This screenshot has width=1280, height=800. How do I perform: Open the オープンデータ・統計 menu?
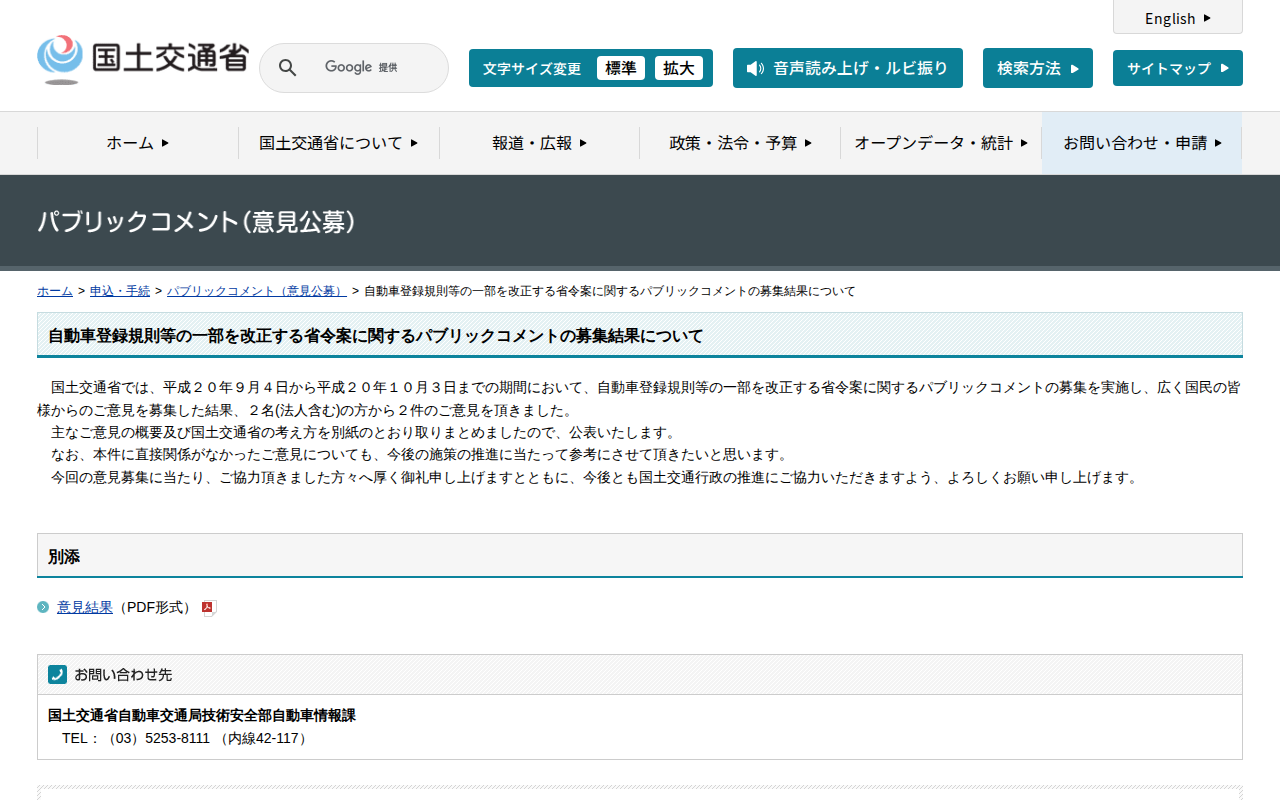941,143
